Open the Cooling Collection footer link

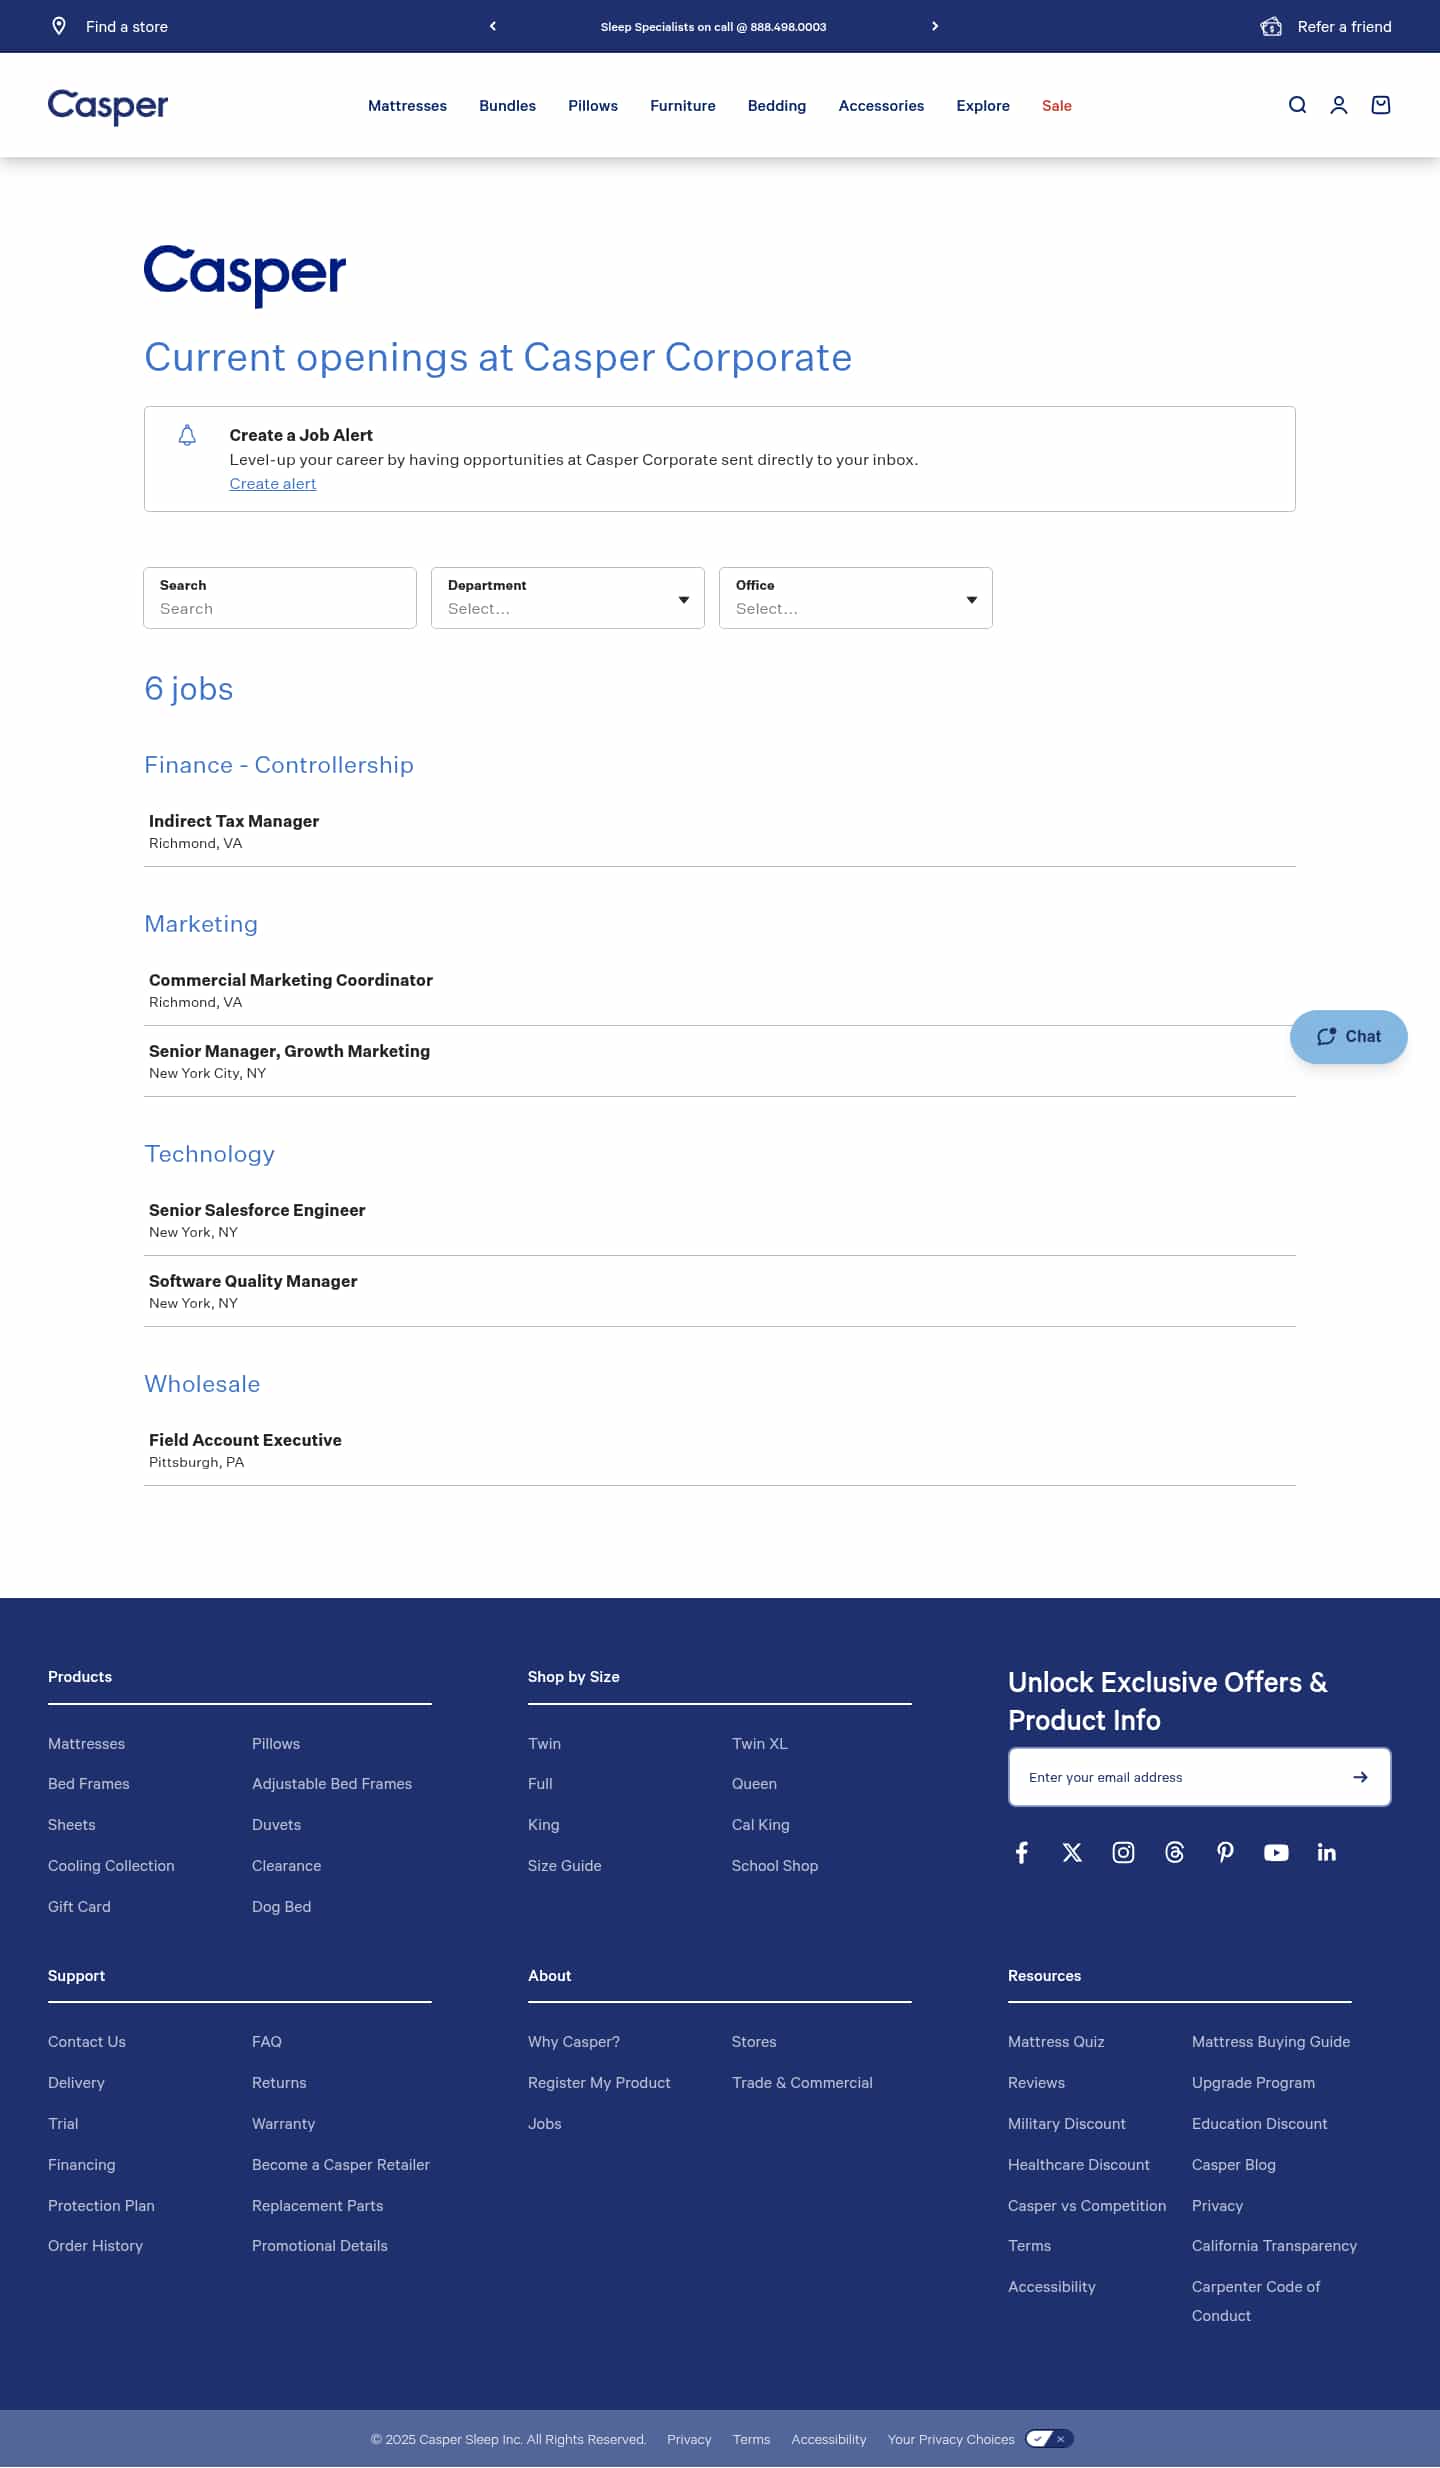[x=111, y=1866]
